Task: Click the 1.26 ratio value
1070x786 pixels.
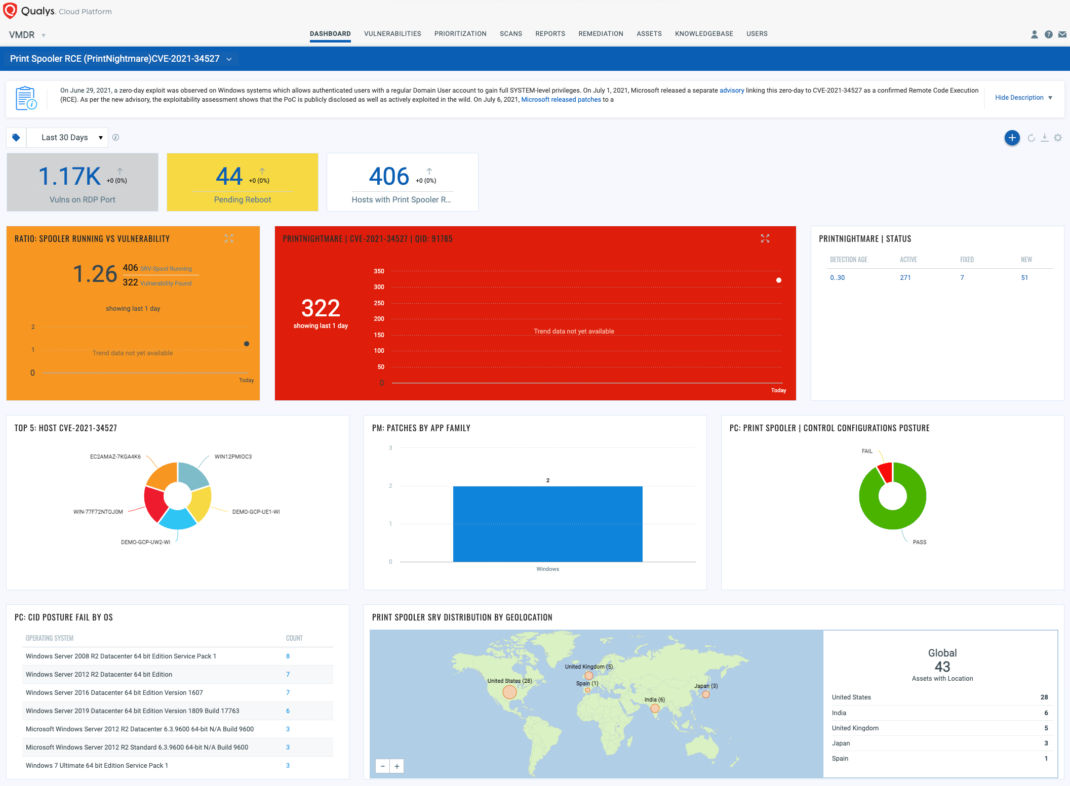Action: [95, 274]
